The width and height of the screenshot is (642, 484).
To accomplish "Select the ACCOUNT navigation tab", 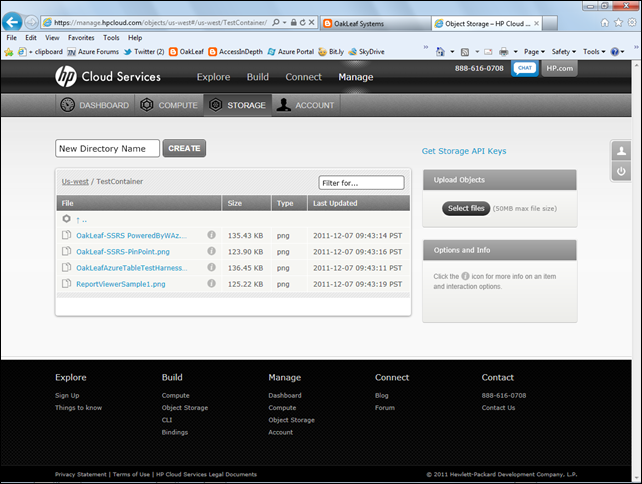I will tap(306, 105).
